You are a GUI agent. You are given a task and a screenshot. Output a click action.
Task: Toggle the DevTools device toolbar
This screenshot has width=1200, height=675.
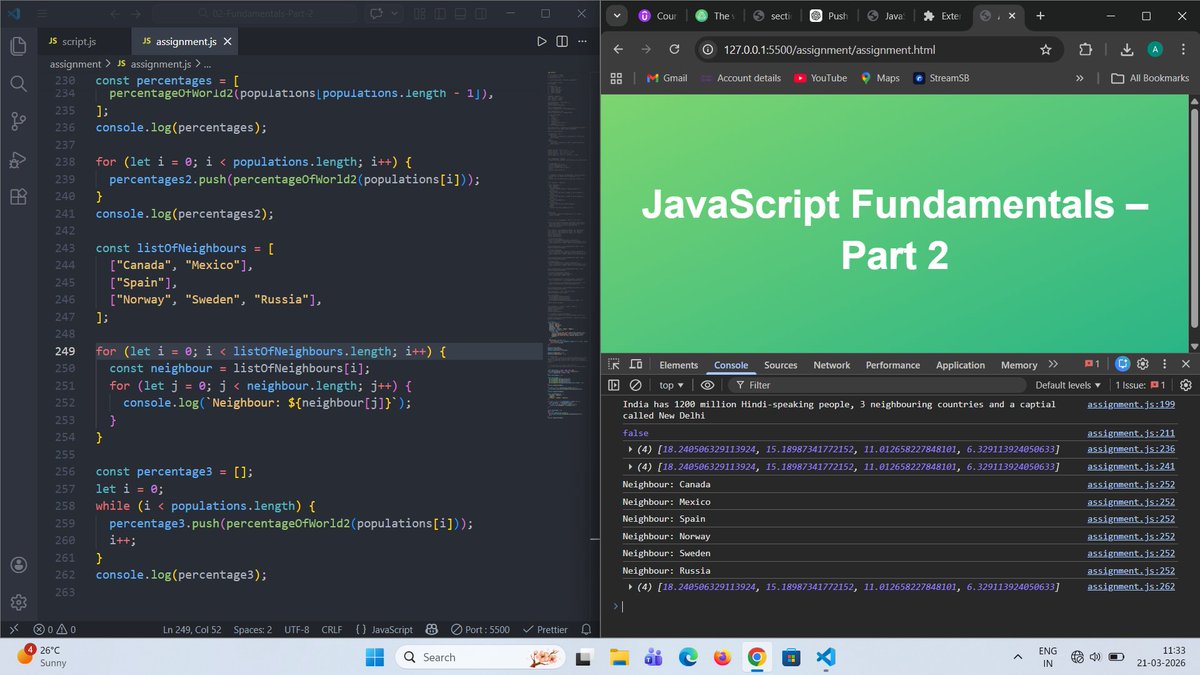(x=636, y=365)
